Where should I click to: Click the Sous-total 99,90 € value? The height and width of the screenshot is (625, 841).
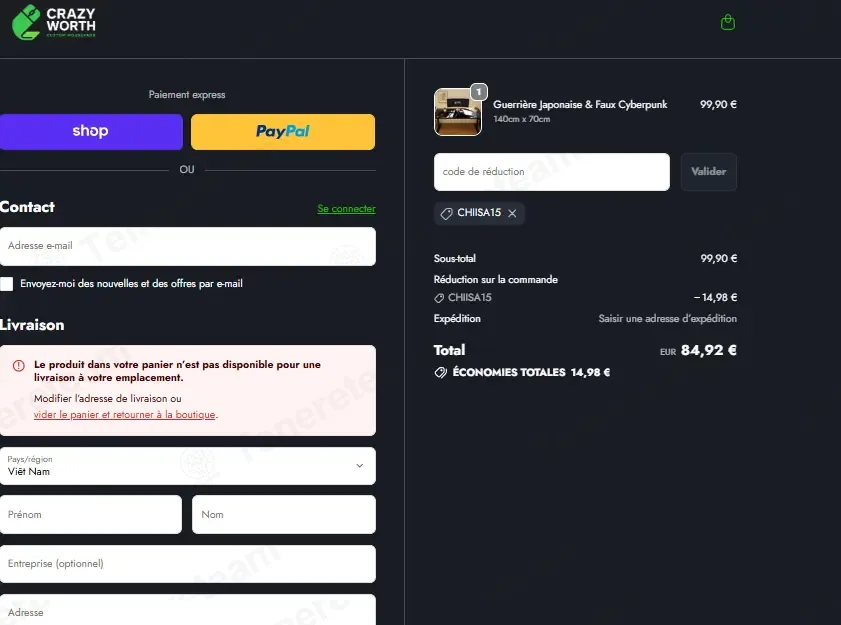tap(718, 259)
